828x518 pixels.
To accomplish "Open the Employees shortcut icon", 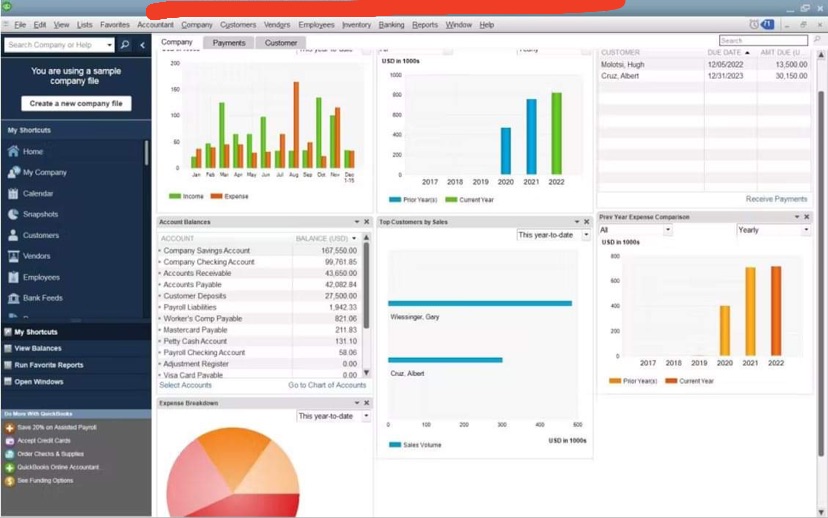I will [x=13, y=277].
